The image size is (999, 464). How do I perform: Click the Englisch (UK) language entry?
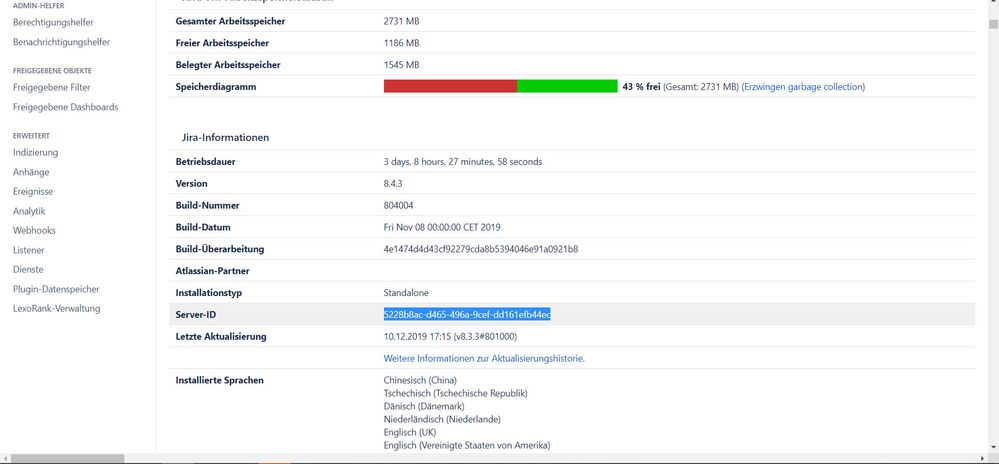(x=410, y=432)
